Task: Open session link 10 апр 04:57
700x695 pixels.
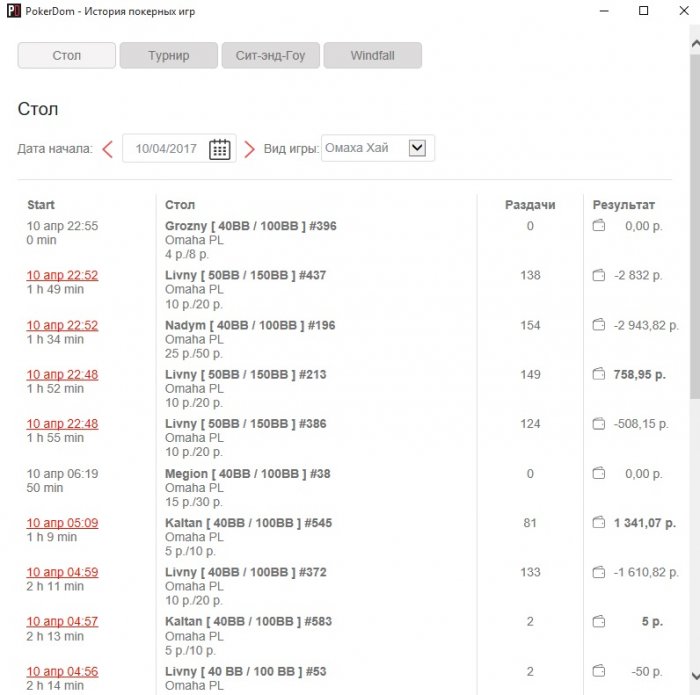Action: point(62,622)
